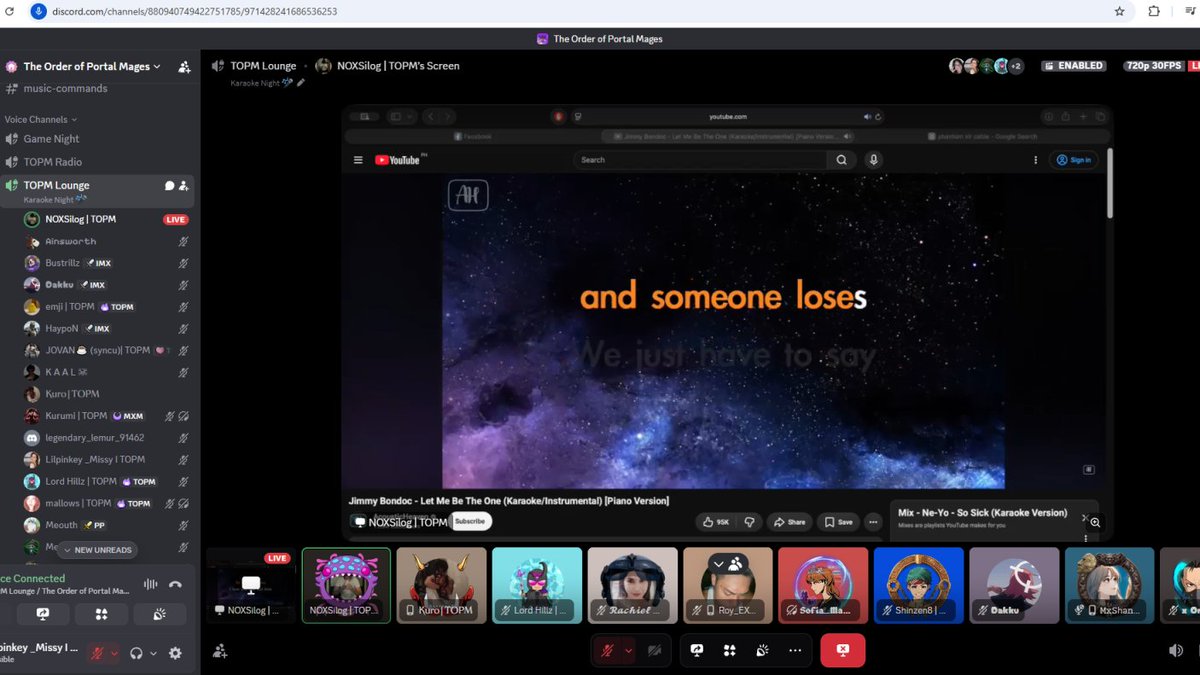Click the magnifier zoom icon at stream corner

click(x=1095, y=522)
